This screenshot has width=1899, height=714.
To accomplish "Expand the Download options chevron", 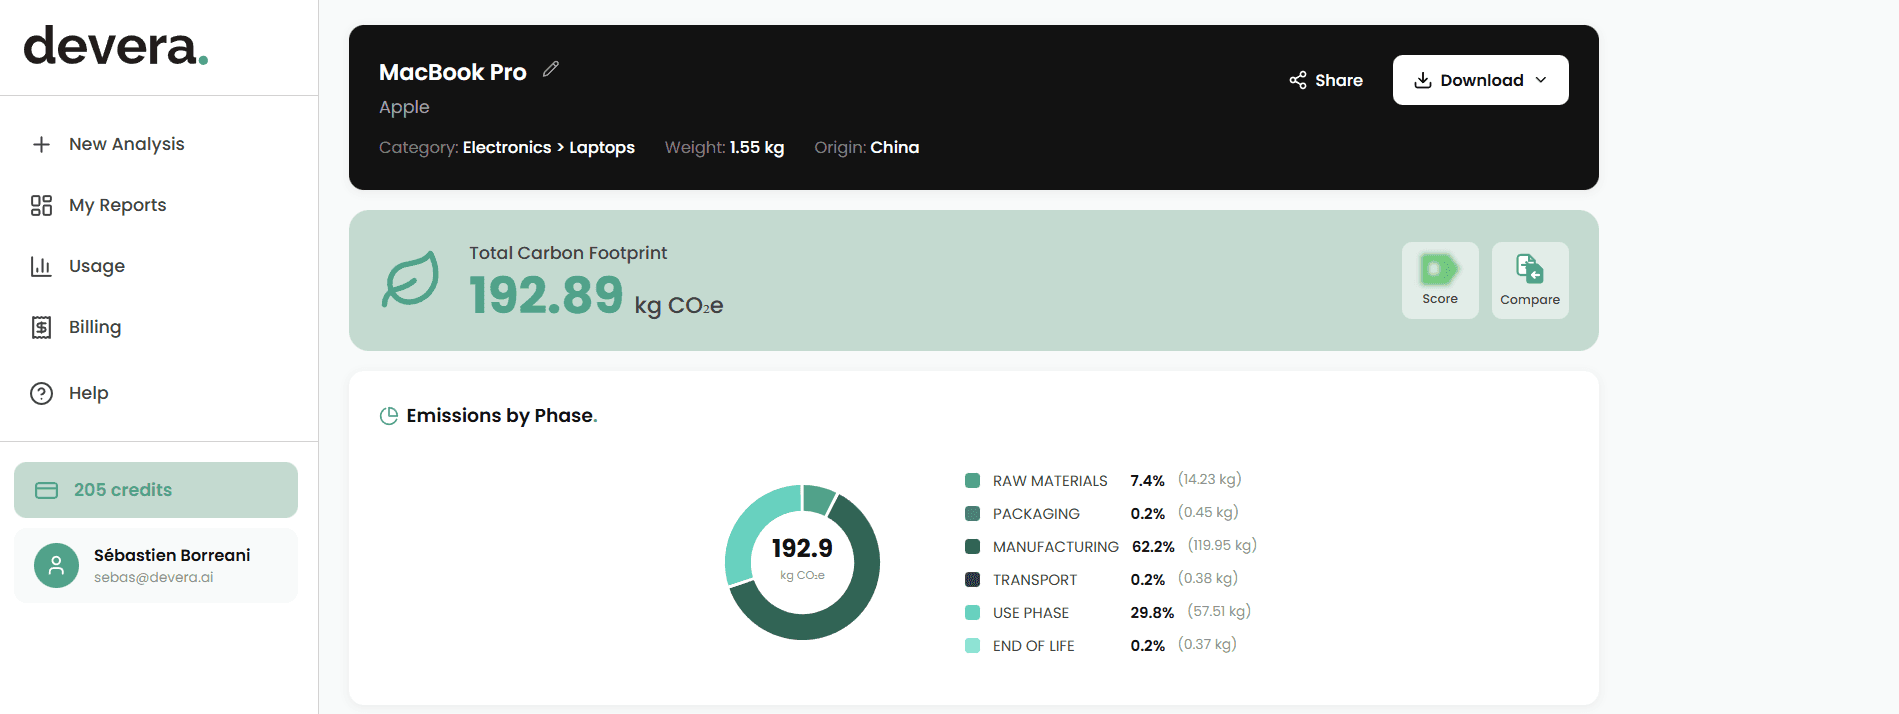I will (x=1541, y=80).
